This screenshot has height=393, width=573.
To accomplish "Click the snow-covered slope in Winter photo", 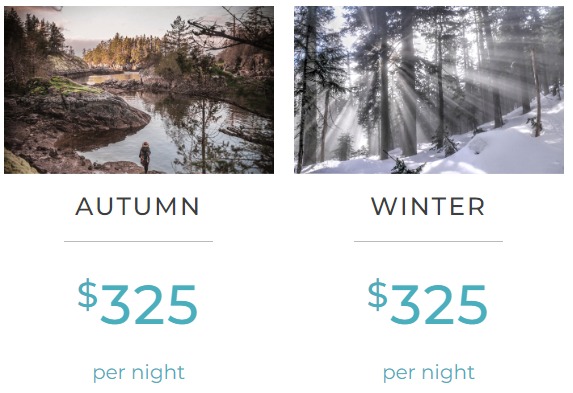I will tap(504, 146).
